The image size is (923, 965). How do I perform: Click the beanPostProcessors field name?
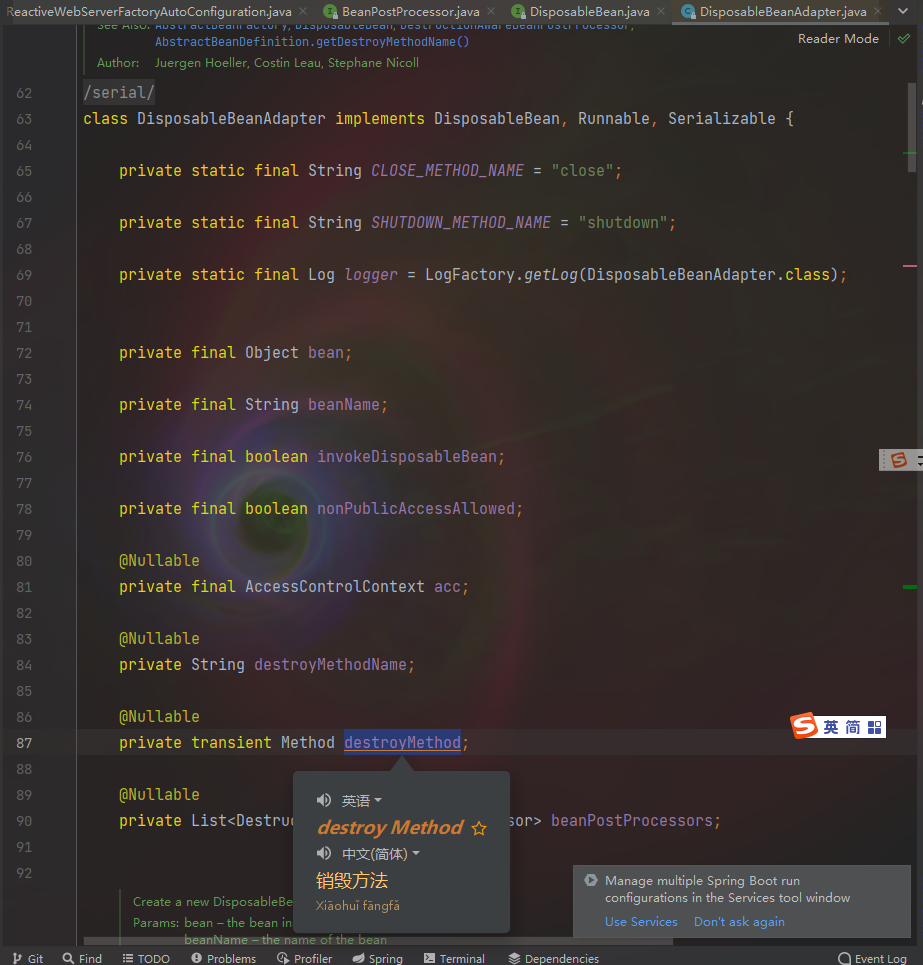632,821
